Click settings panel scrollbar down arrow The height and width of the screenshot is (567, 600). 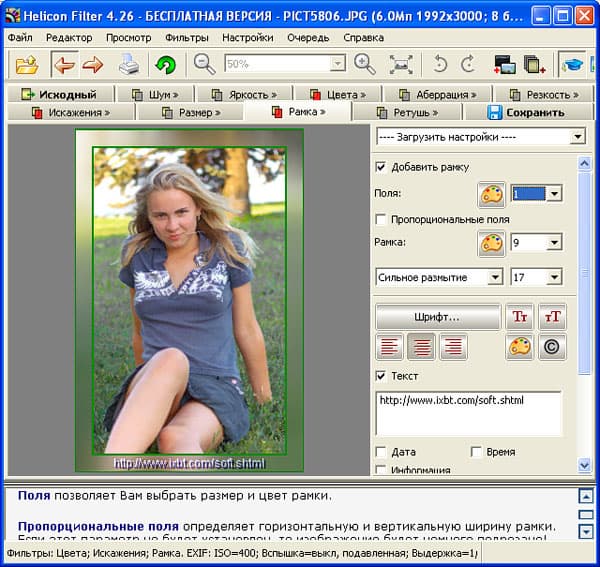584,465
